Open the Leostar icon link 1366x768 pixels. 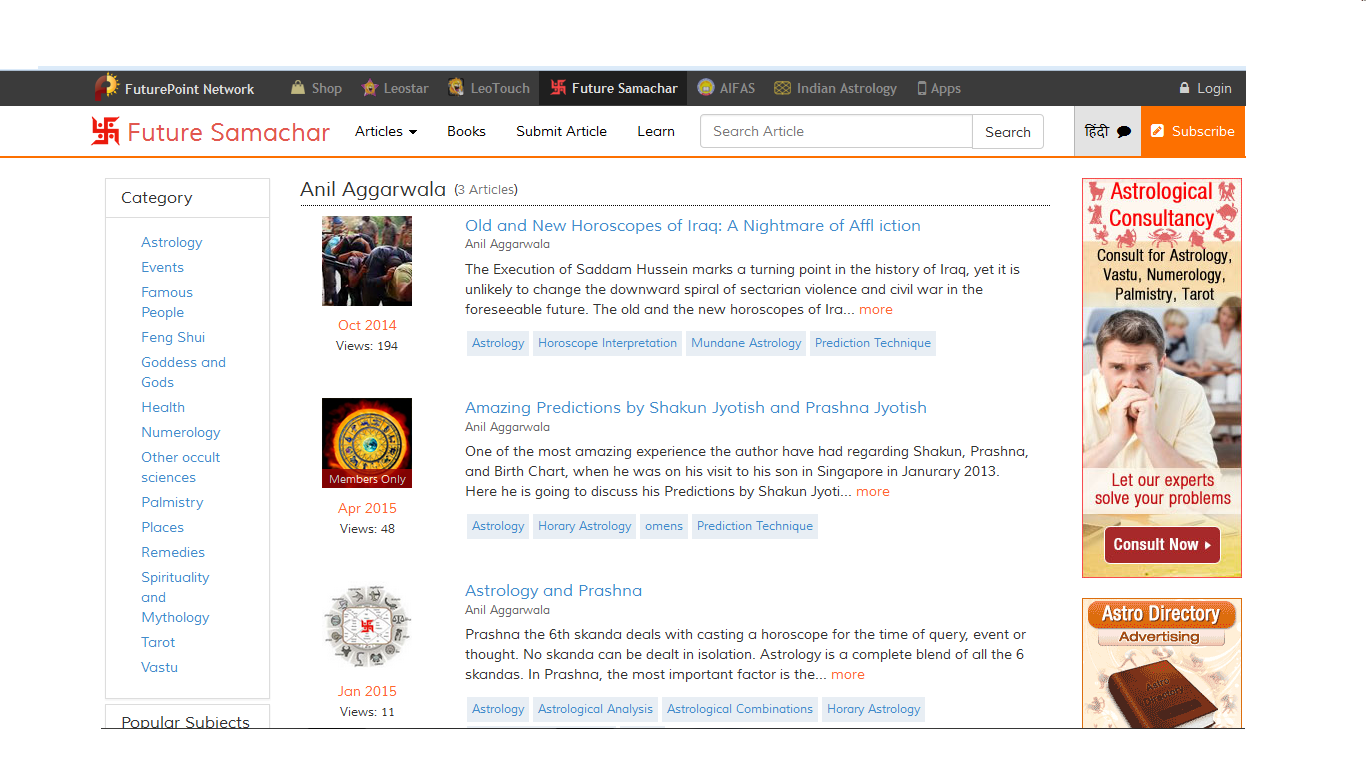[370, 88]
